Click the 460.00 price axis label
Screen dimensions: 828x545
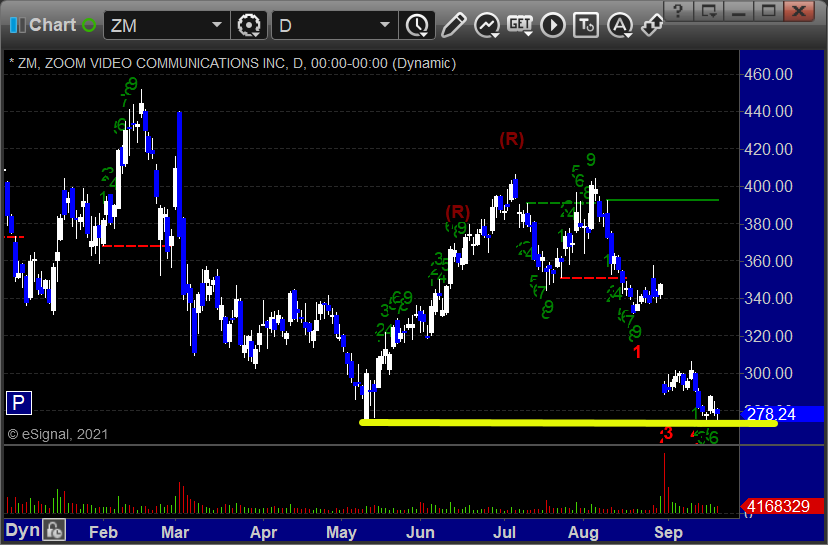click(x=768, y=74)
